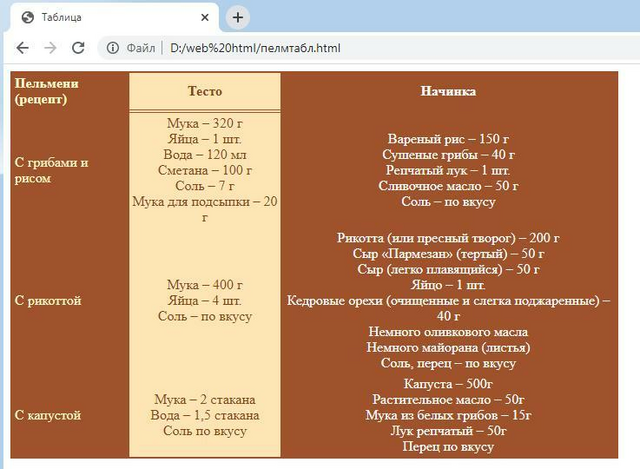The height and width of the screenshot is (469, 640).
Task: Close the Таблица tab
Action: pos(205,18)
